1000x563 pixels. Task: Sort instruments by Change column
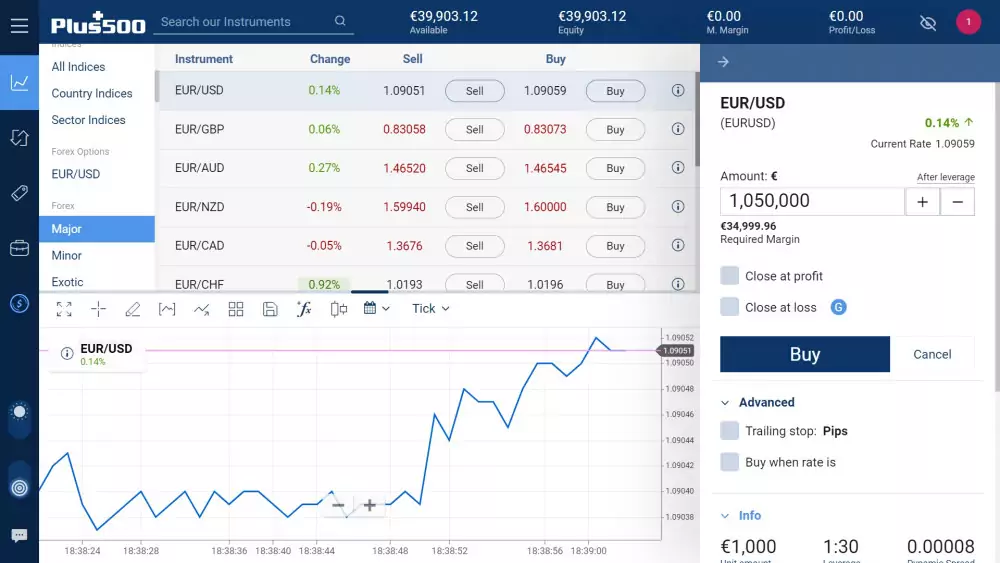click(330, 59)
